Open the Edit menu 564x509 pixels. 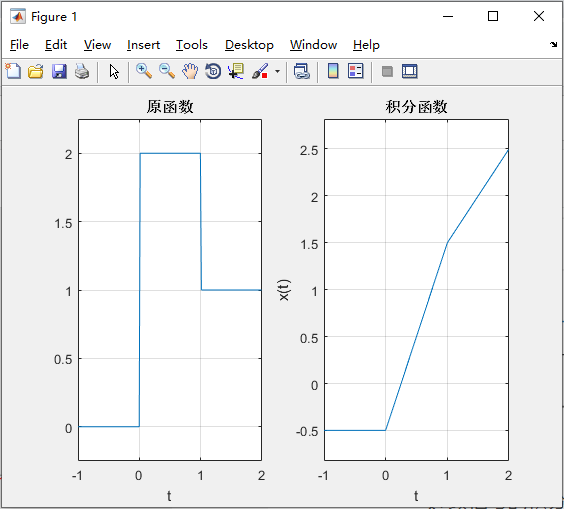[56, 45]
